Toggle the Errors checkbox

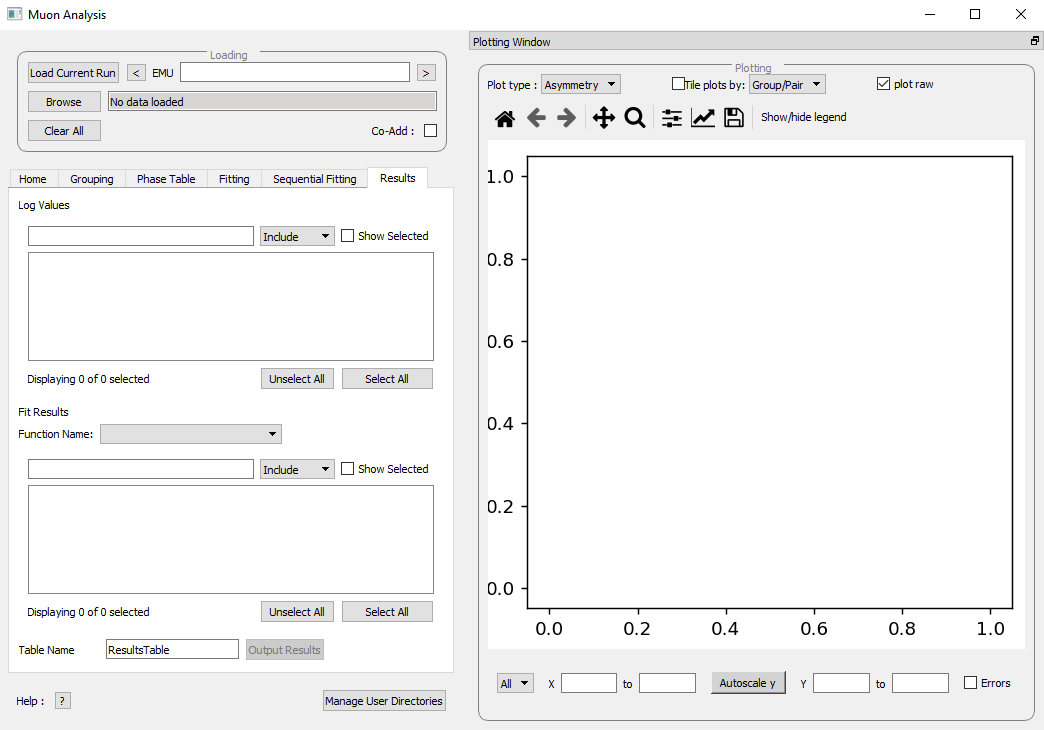coord(970,683)
